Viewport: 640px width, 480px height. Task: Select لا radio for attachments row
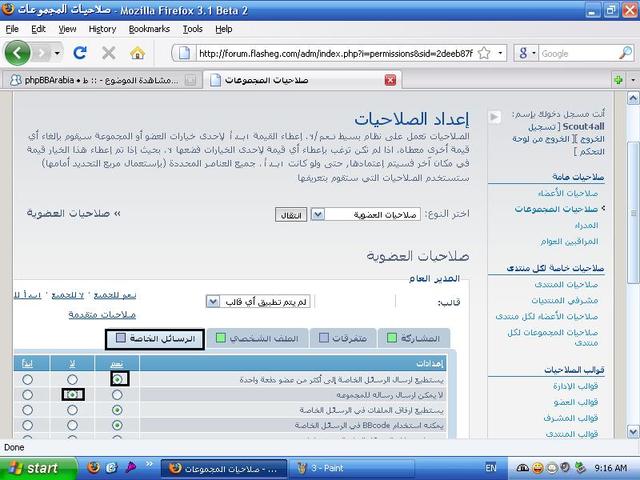click(x=72, y=410)
